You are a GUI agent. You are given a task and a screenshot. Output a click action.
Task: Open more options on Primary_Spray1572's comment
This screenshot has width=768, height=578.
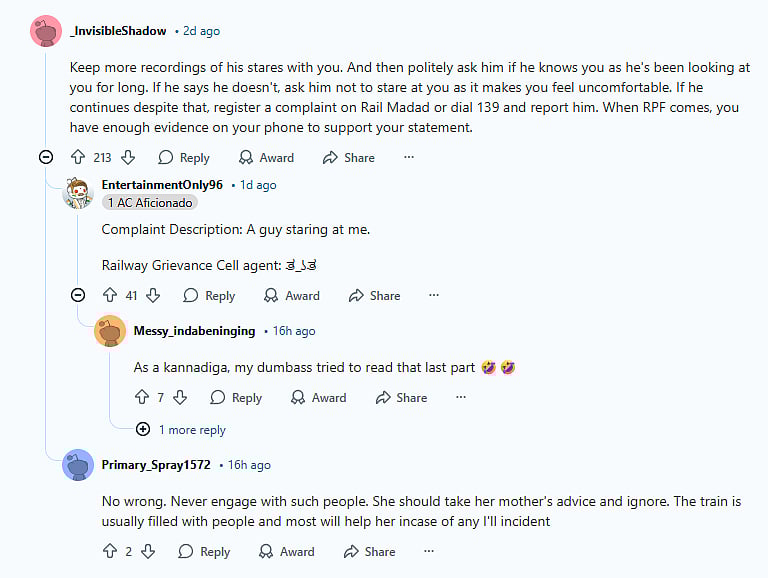[x=428, y=551]
